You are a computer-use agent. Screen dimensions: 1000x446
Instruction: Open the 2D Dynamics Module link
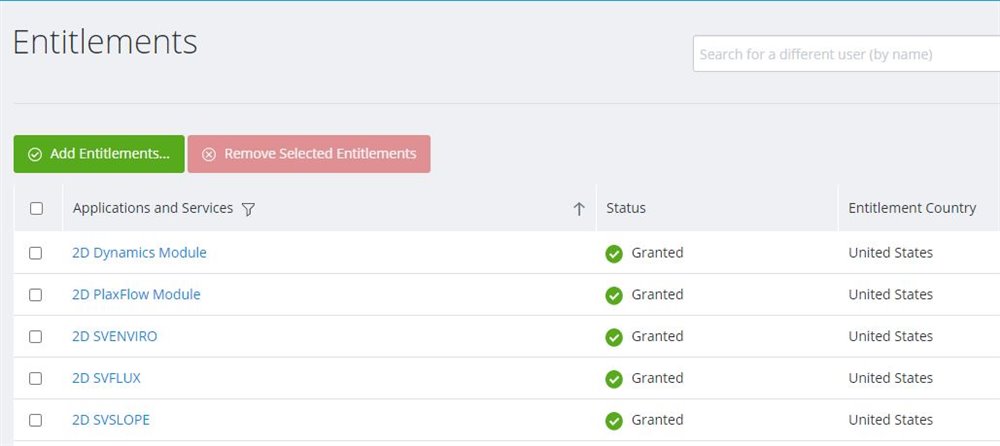[x=139, y=253]
